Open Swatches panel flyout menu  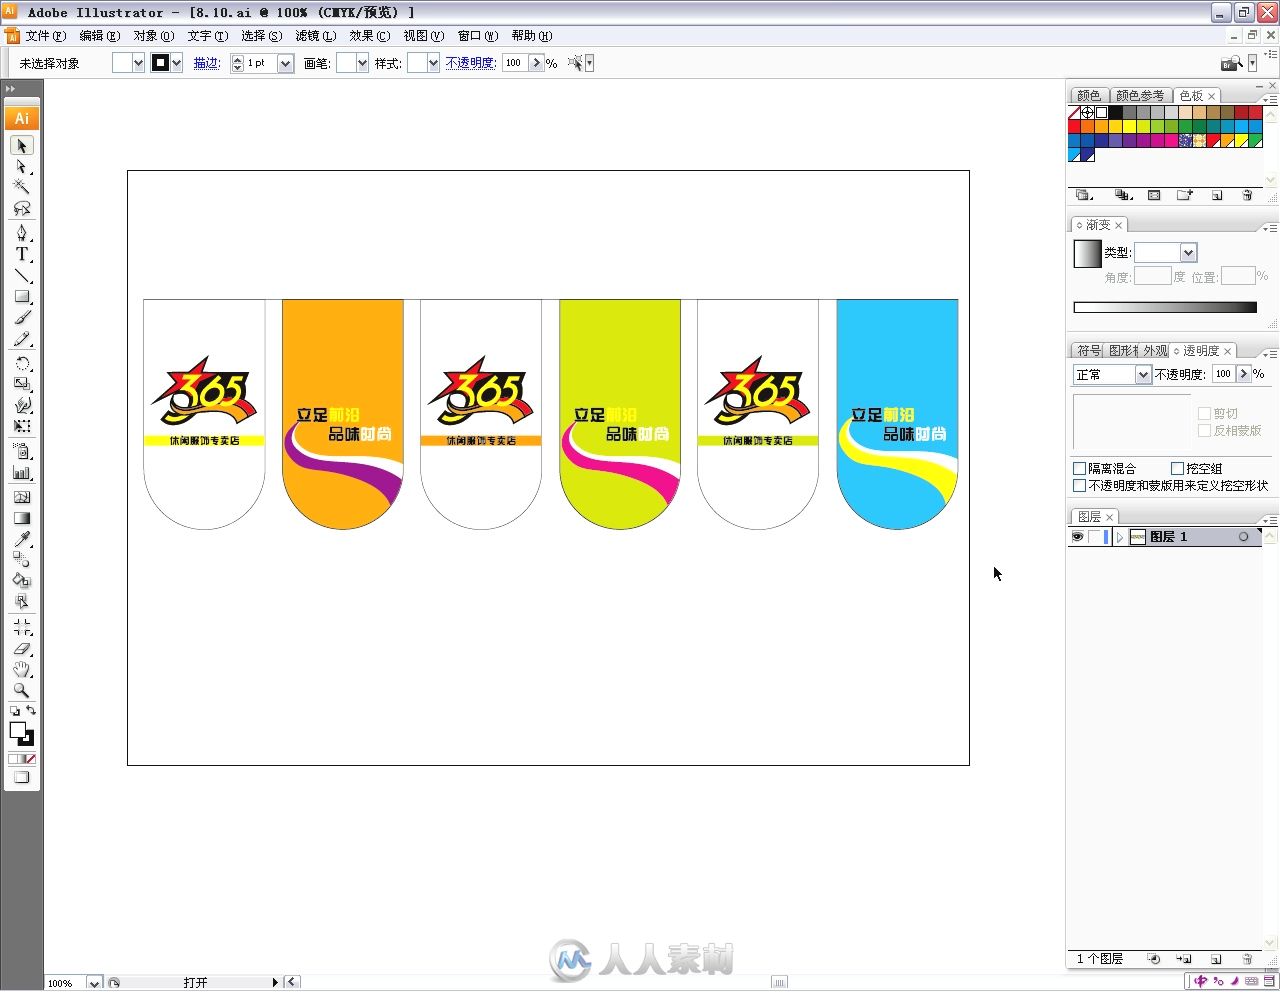click(x=1271, y=100)
